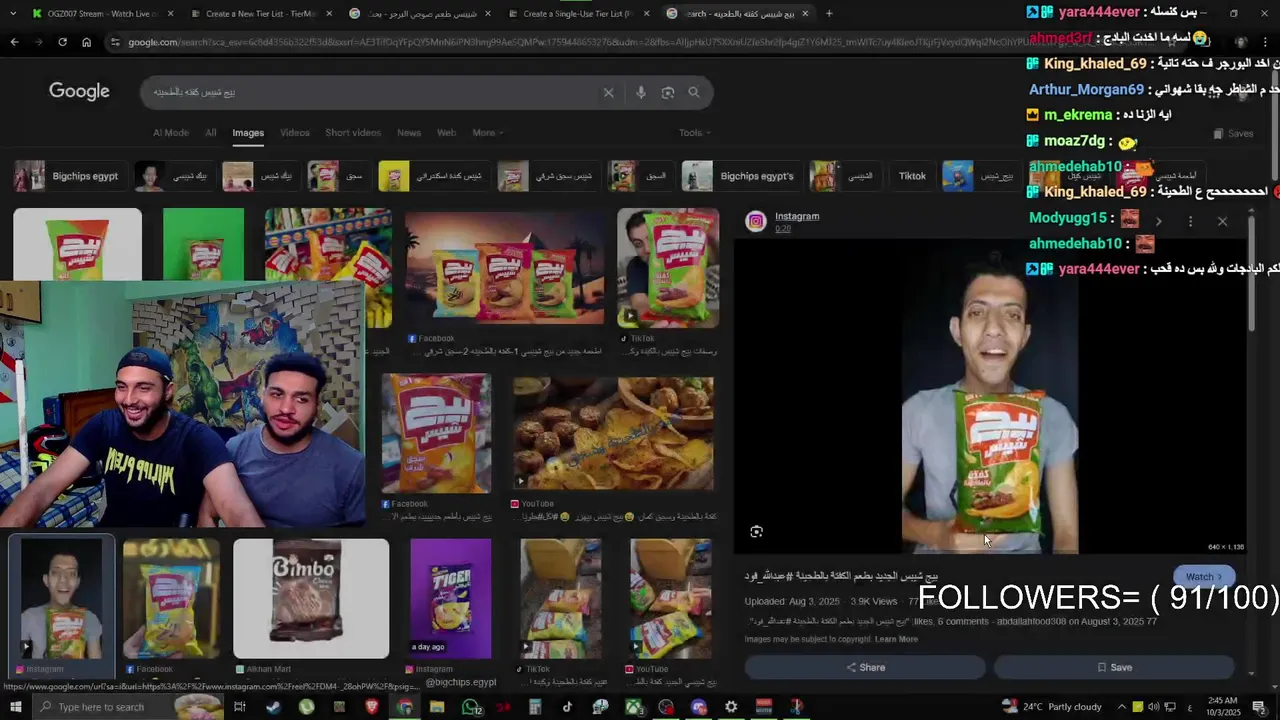Screen dimensions: 1280x720
Task: Go to next image in preview panel
Action: coord(1158,221)
